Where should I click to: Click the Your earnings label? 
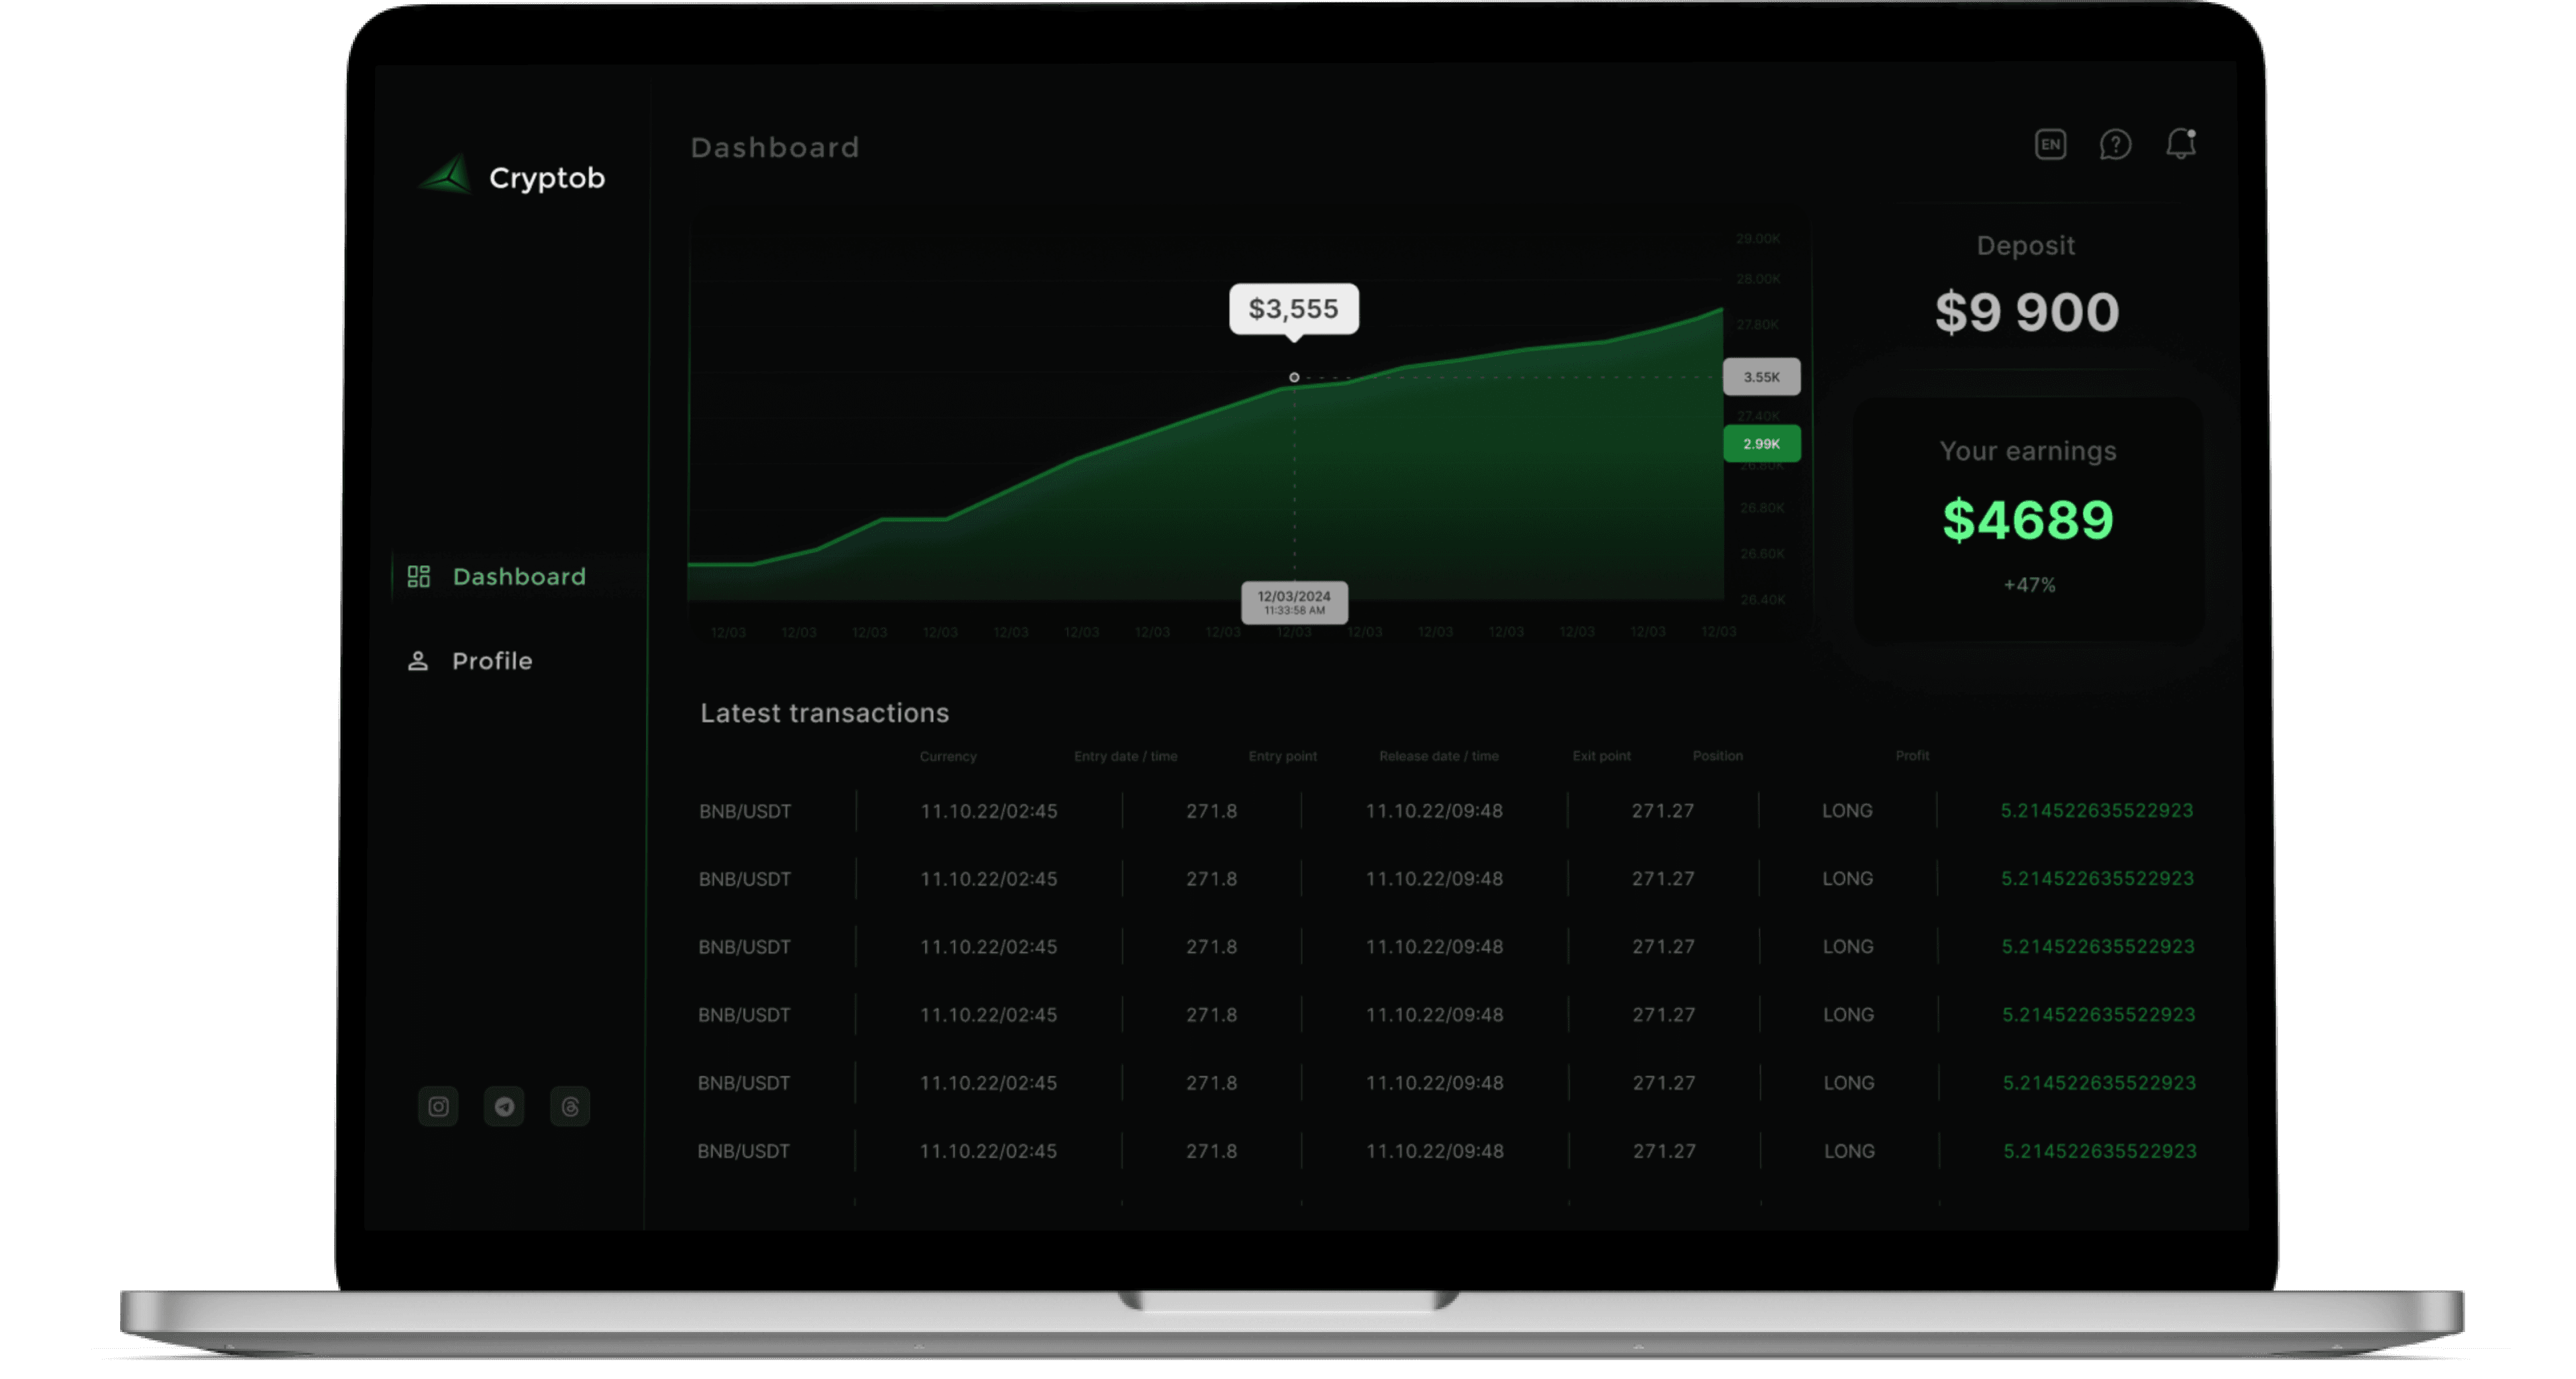pyautogui.click(x=2027, y=451)
